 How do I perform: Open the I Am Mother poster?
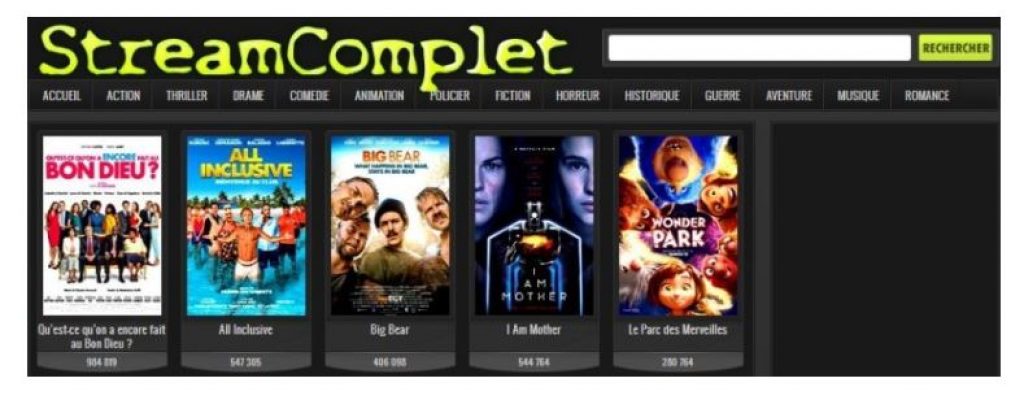pyautogui.click(x=534, y=225)
